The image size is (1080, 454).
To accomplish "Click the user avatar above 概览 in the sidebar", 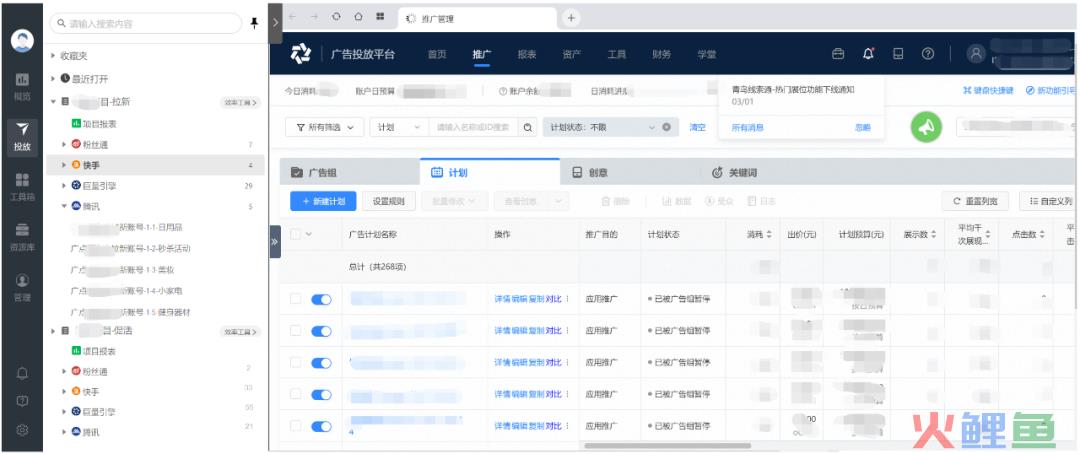I will click(22, 41).
